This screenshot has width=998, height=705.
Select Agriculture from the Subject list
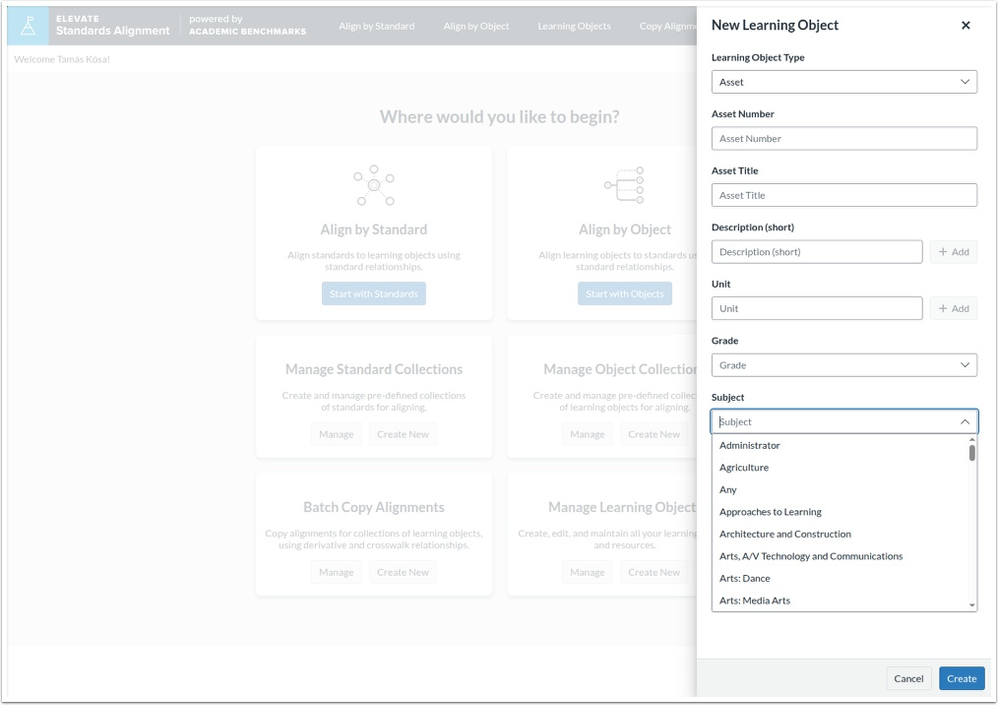point(745,467)
